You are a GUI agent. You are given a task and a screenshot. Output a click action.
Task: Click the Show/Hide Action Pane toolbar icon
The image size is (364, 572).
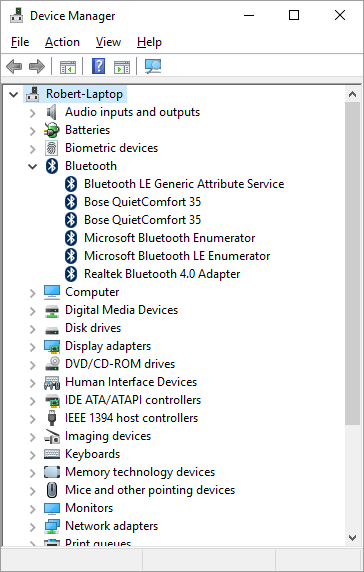coord(122,67)
